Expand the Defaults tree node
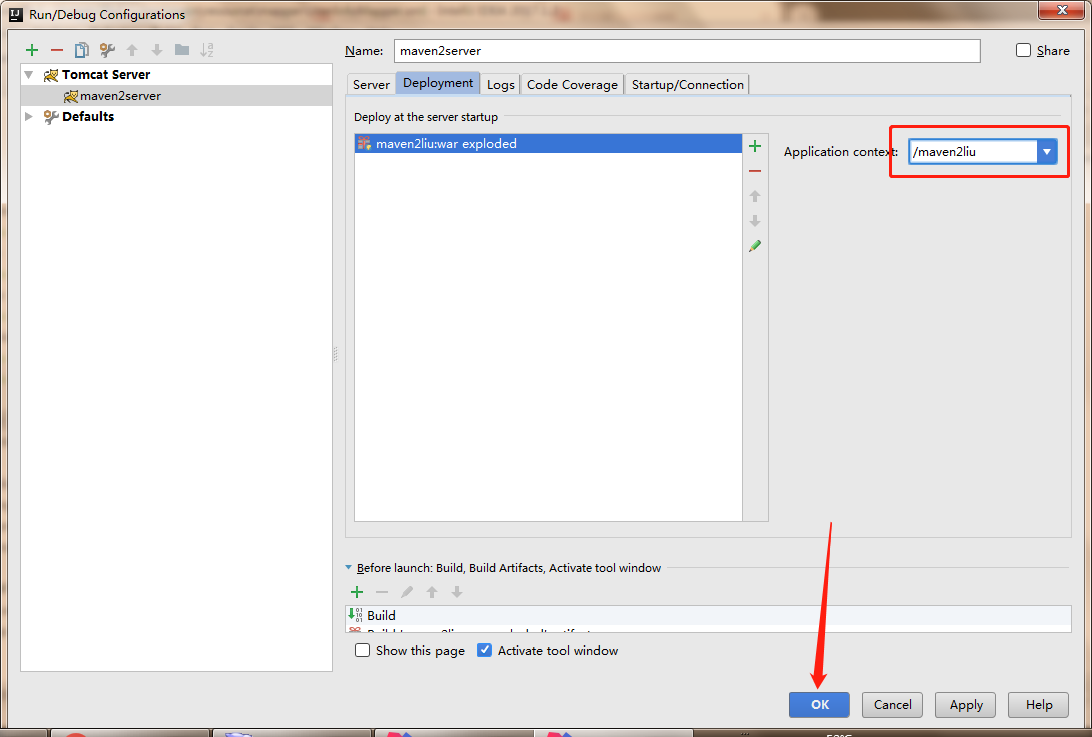Image resolution: width=1092 pixels, height=737 pixels. click(29, 116)
